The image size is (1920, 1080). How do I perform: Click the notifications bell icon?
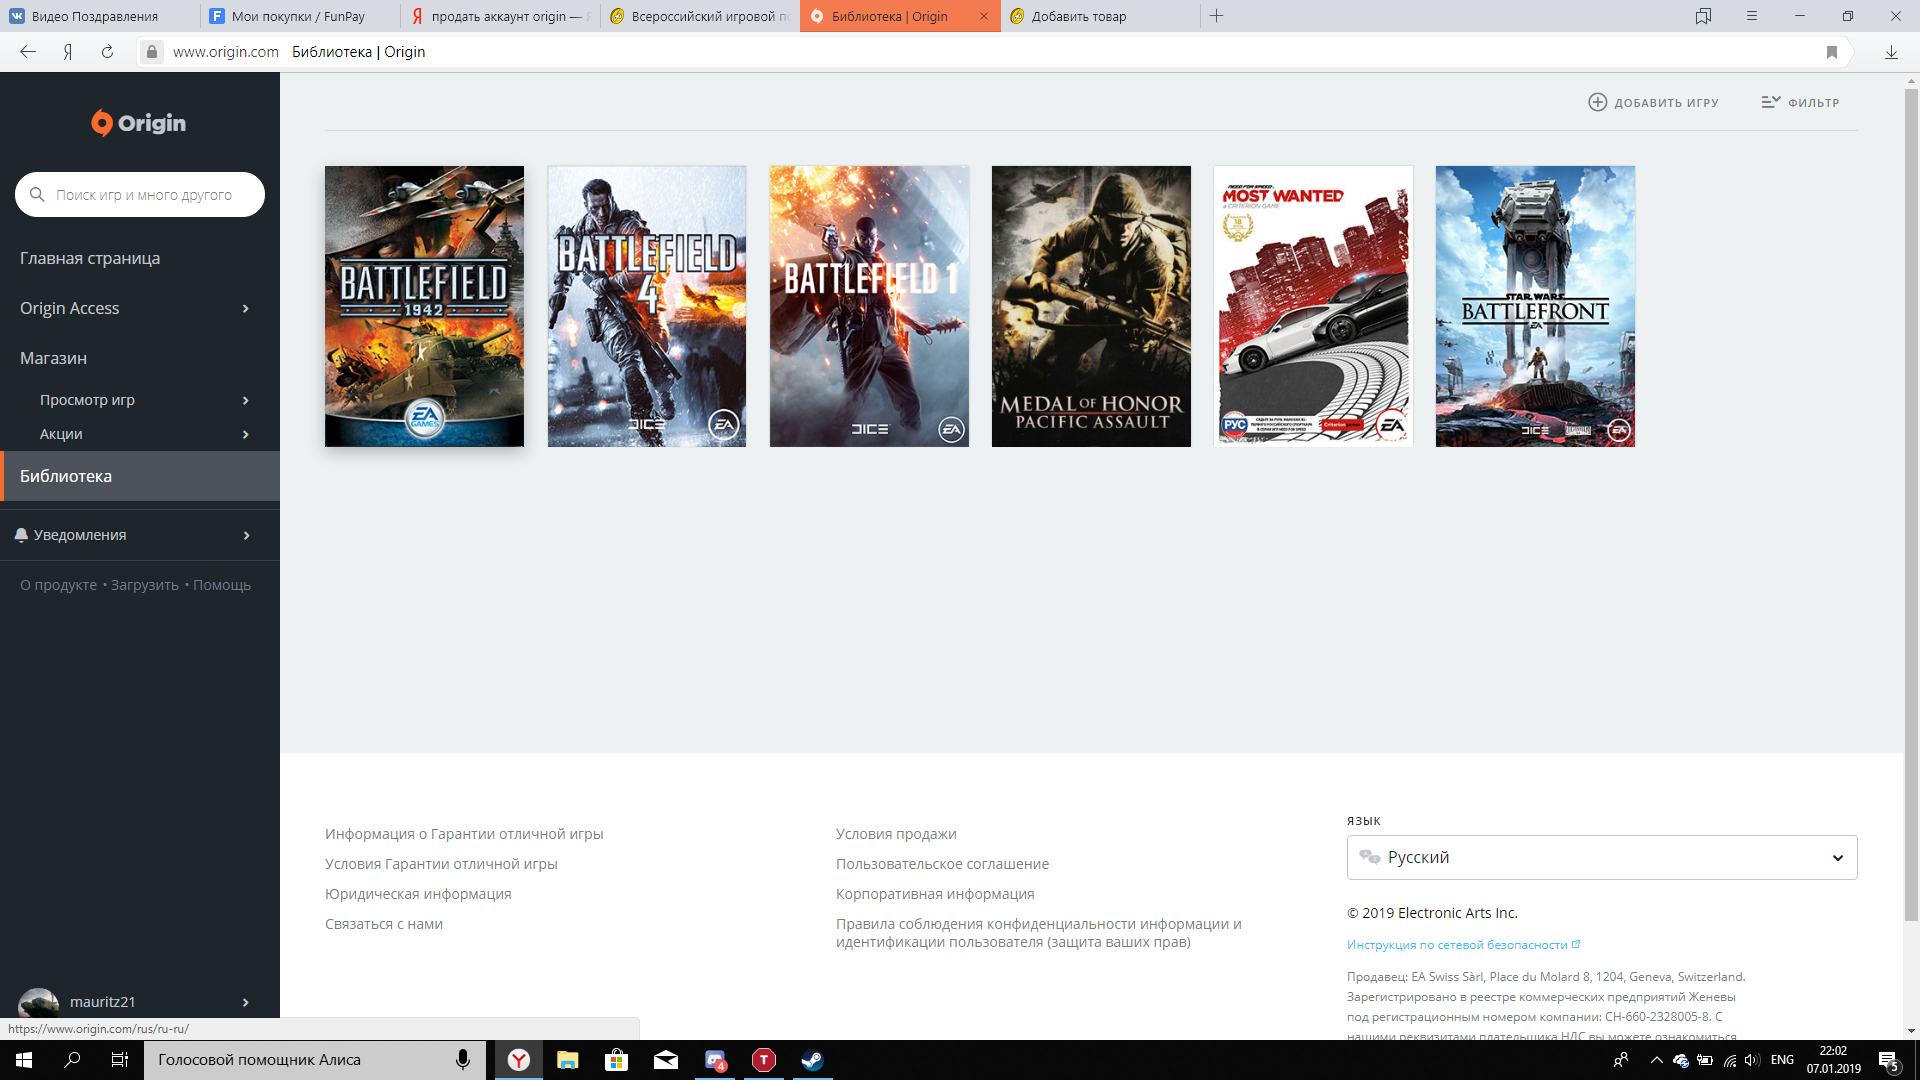[21, 535]
